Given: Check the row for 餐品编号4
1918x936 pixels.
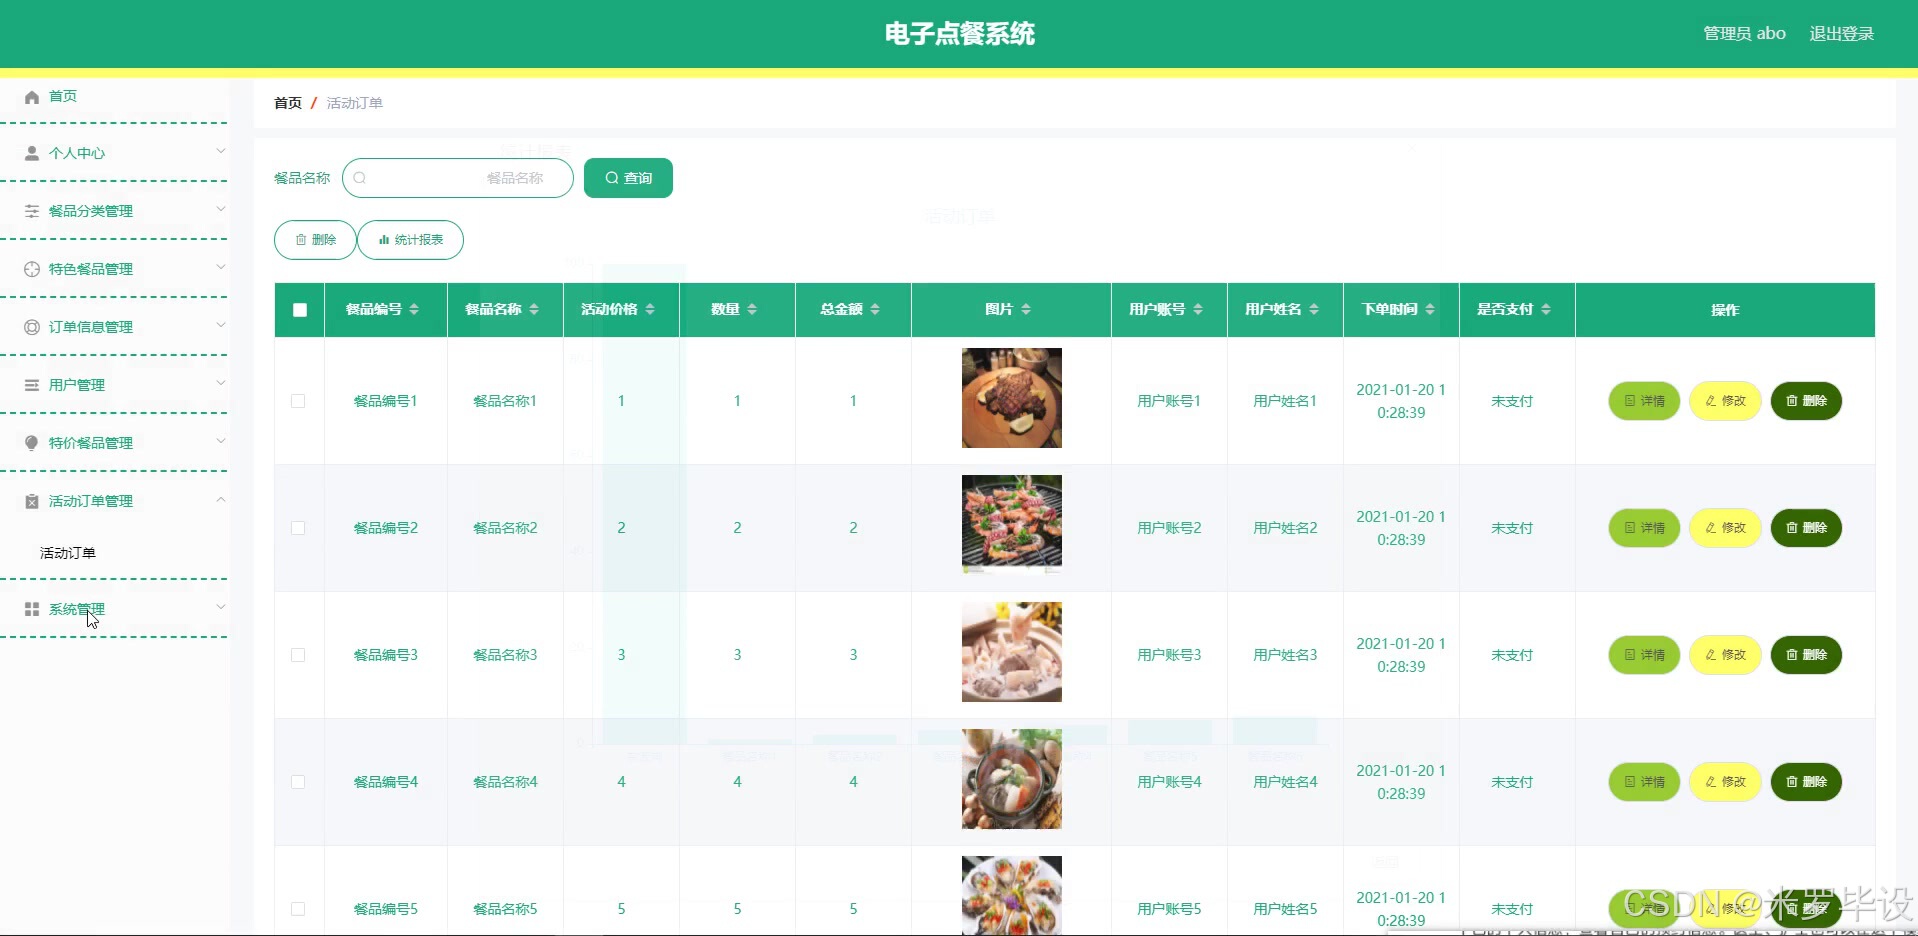Looking at the screenshot, I should click(298, 782).
